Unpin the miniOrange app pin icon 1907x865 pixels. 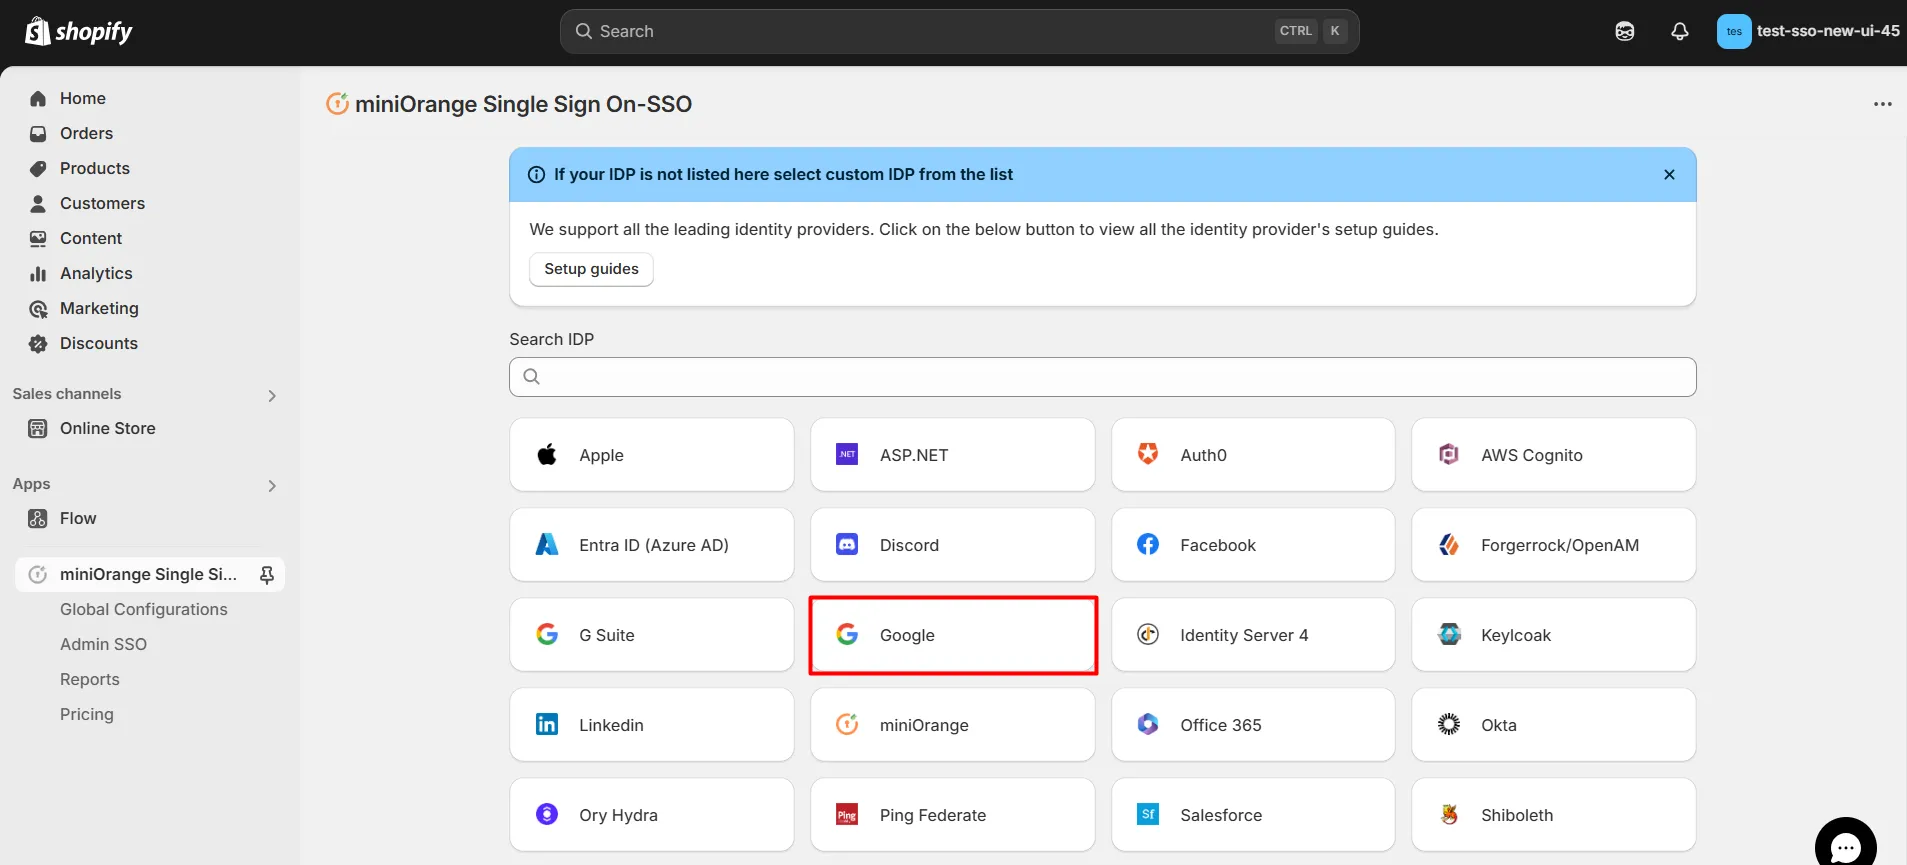(267, 575)
